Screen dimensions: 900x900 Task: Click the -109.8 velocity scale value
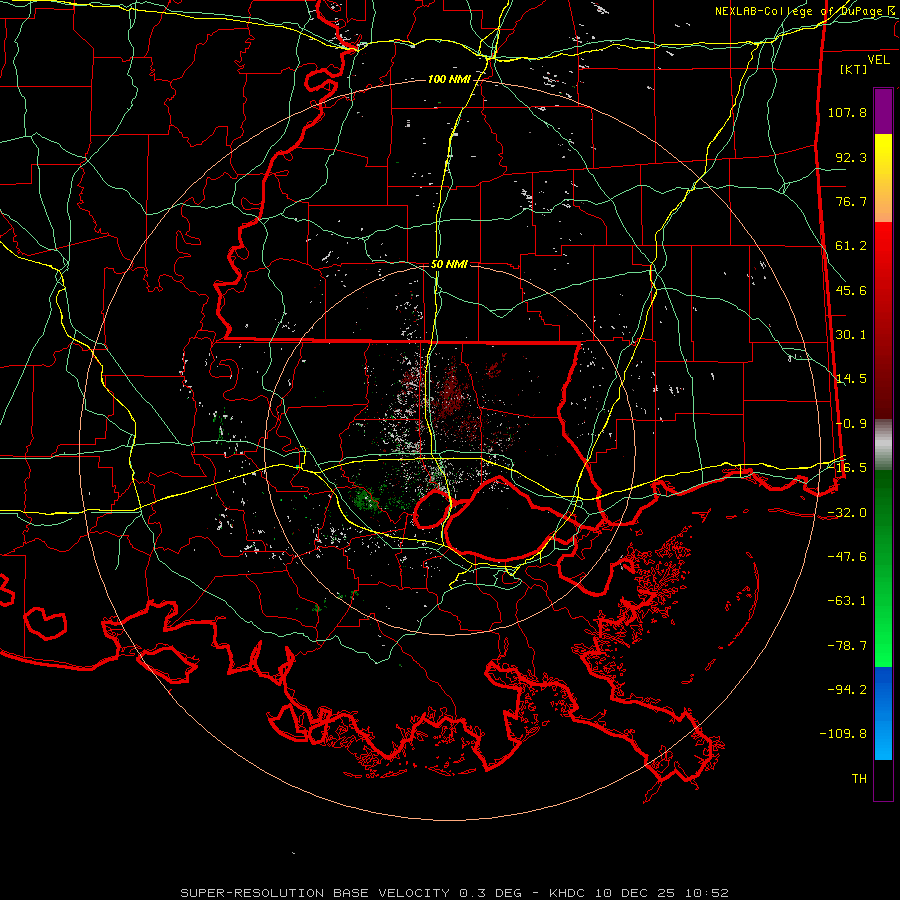843,734
